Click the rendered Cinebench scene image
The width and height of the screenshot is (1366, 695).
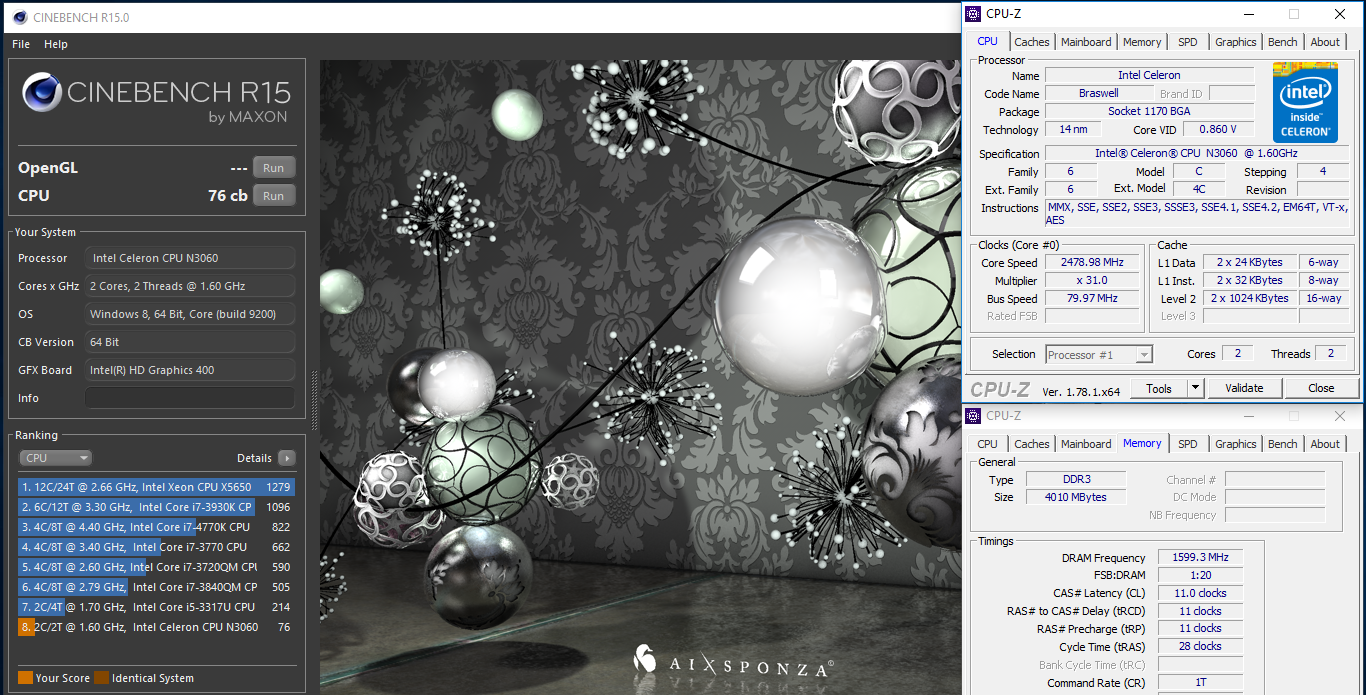point(640,377)
